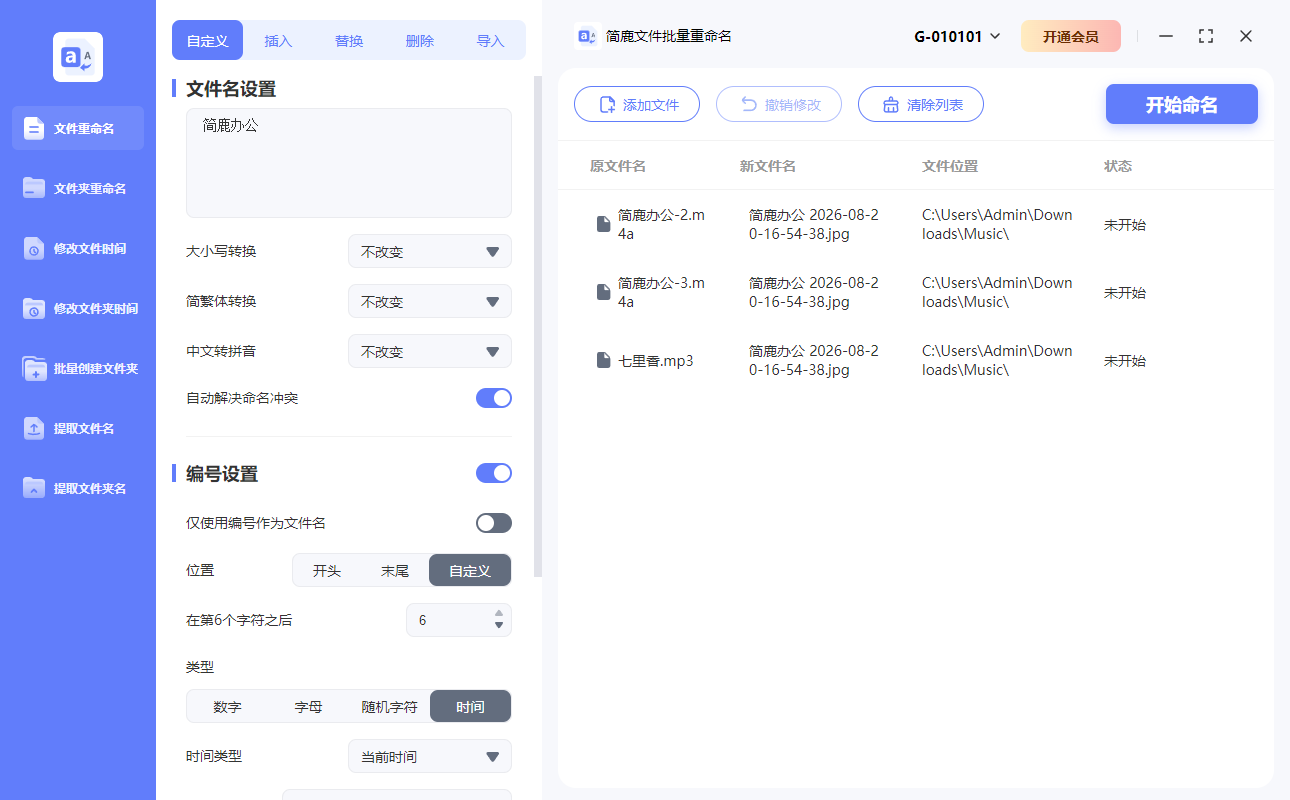Click the 文件重命名 sidebar icon
The width and height of the screenshot is (1290, 800).
(x=34, y=128)
